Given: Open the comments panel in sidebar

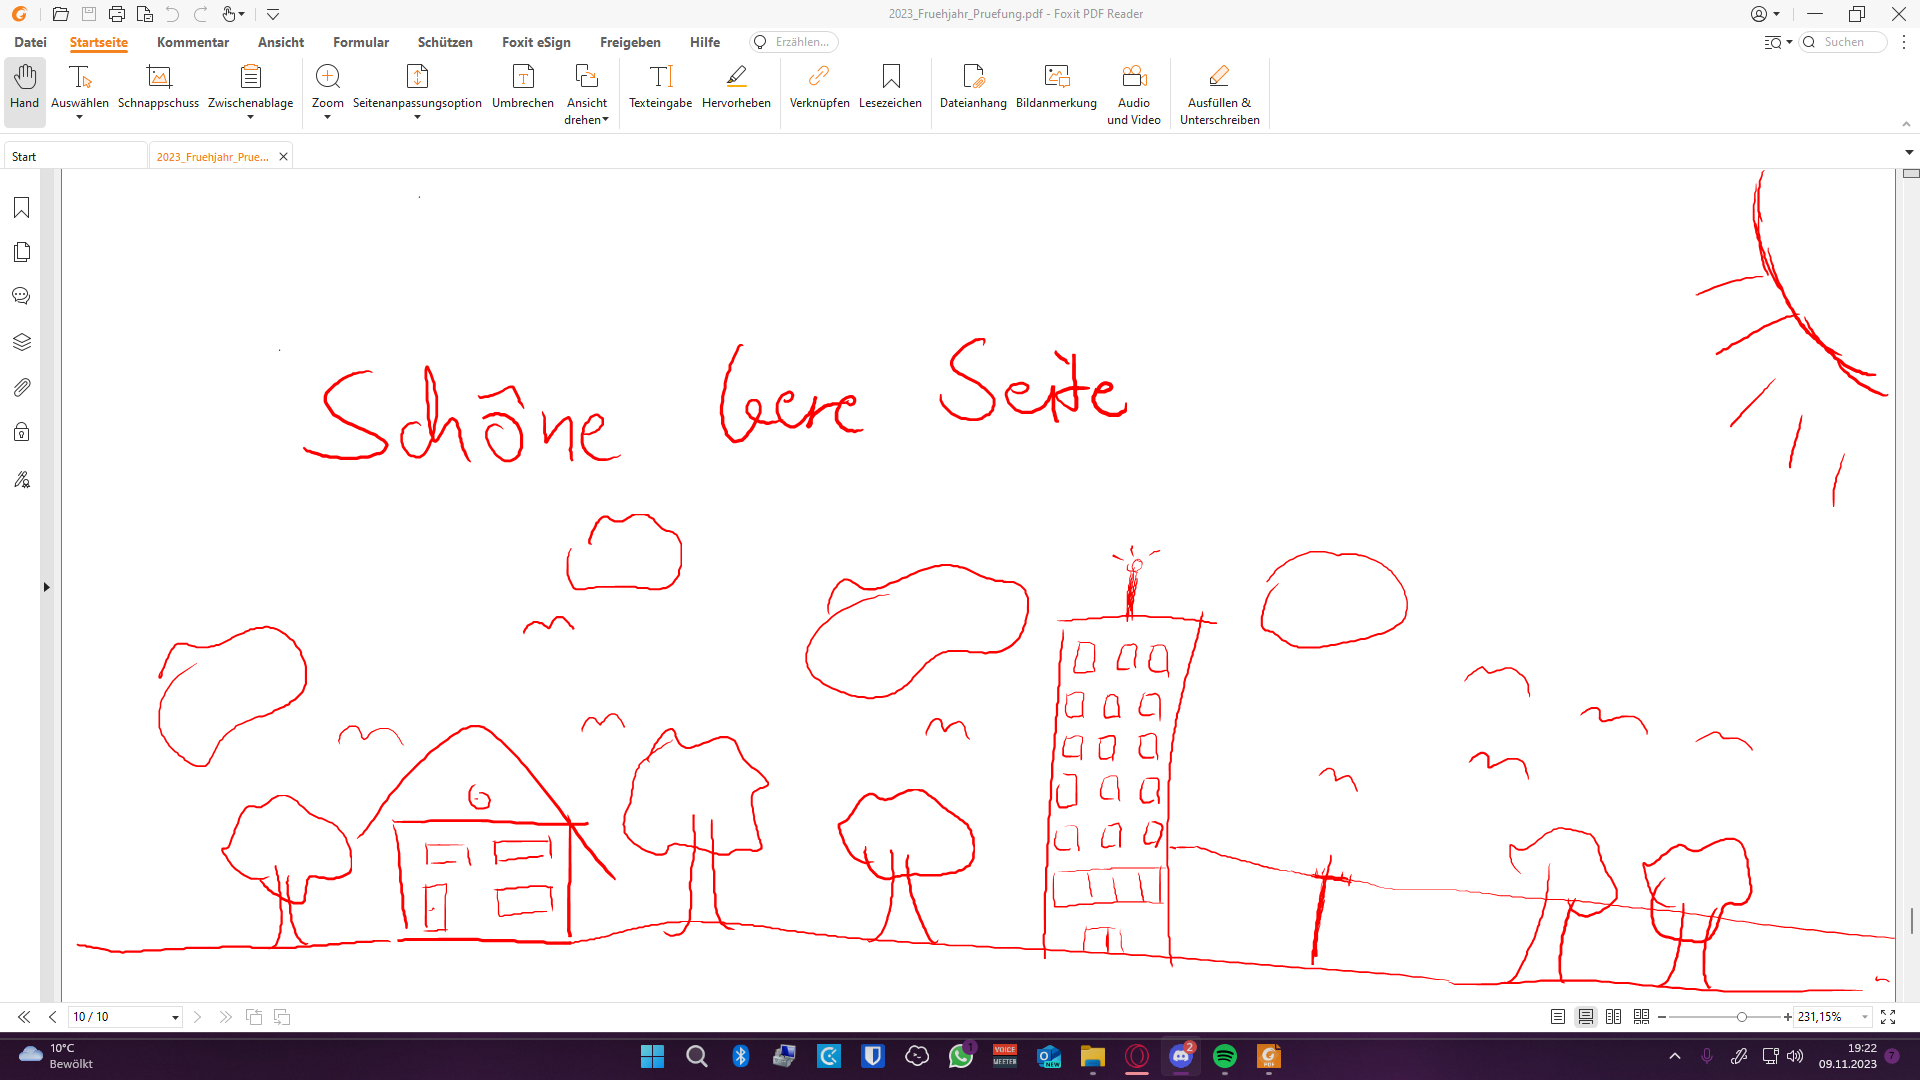Looking at the screenshot, I should pos(21,296).
